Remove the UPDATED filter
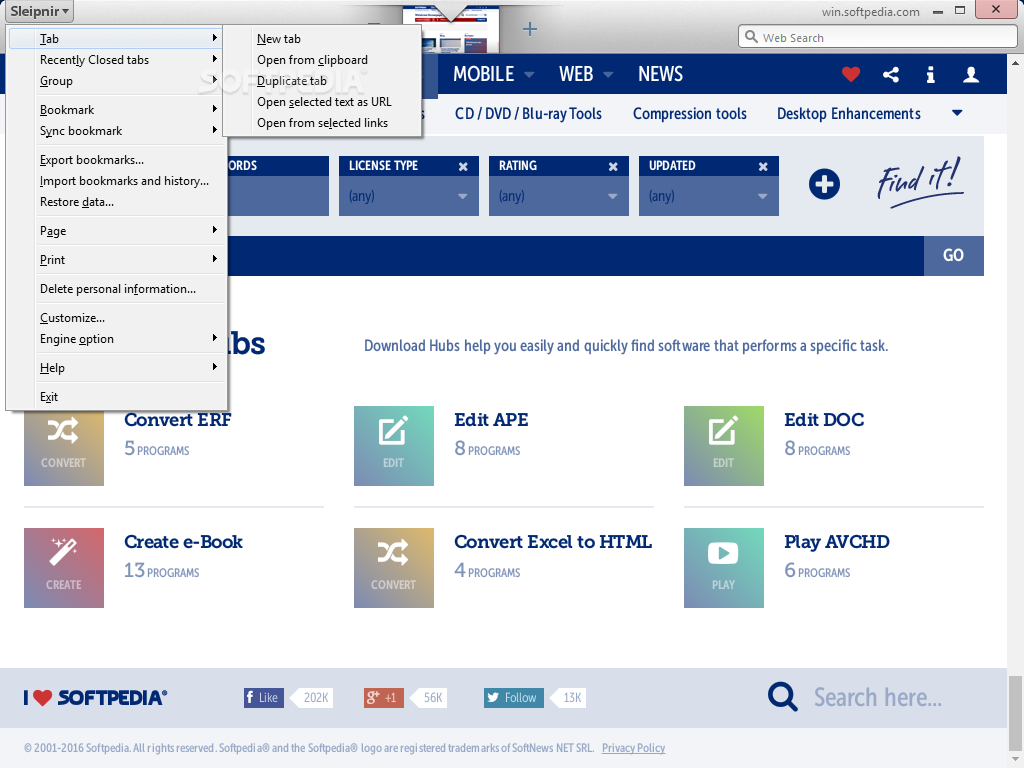The height and width of the screenshot is (768, 1024). (763, 167)
